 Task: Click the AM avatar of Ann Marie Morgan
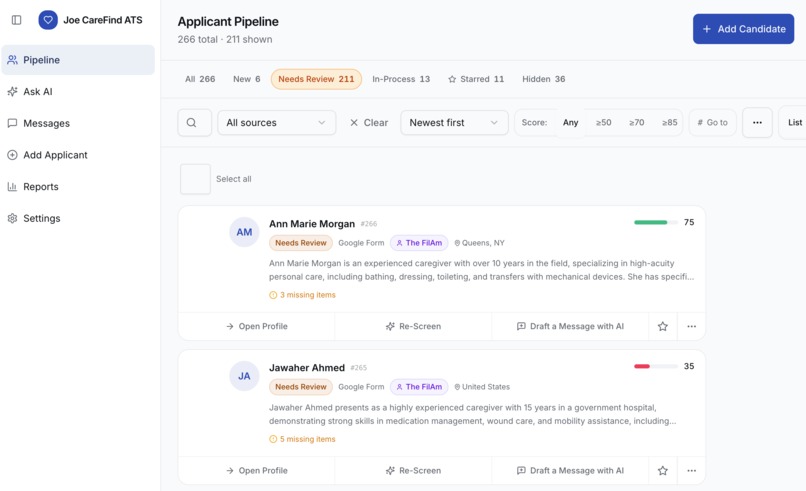click(244, 232)
